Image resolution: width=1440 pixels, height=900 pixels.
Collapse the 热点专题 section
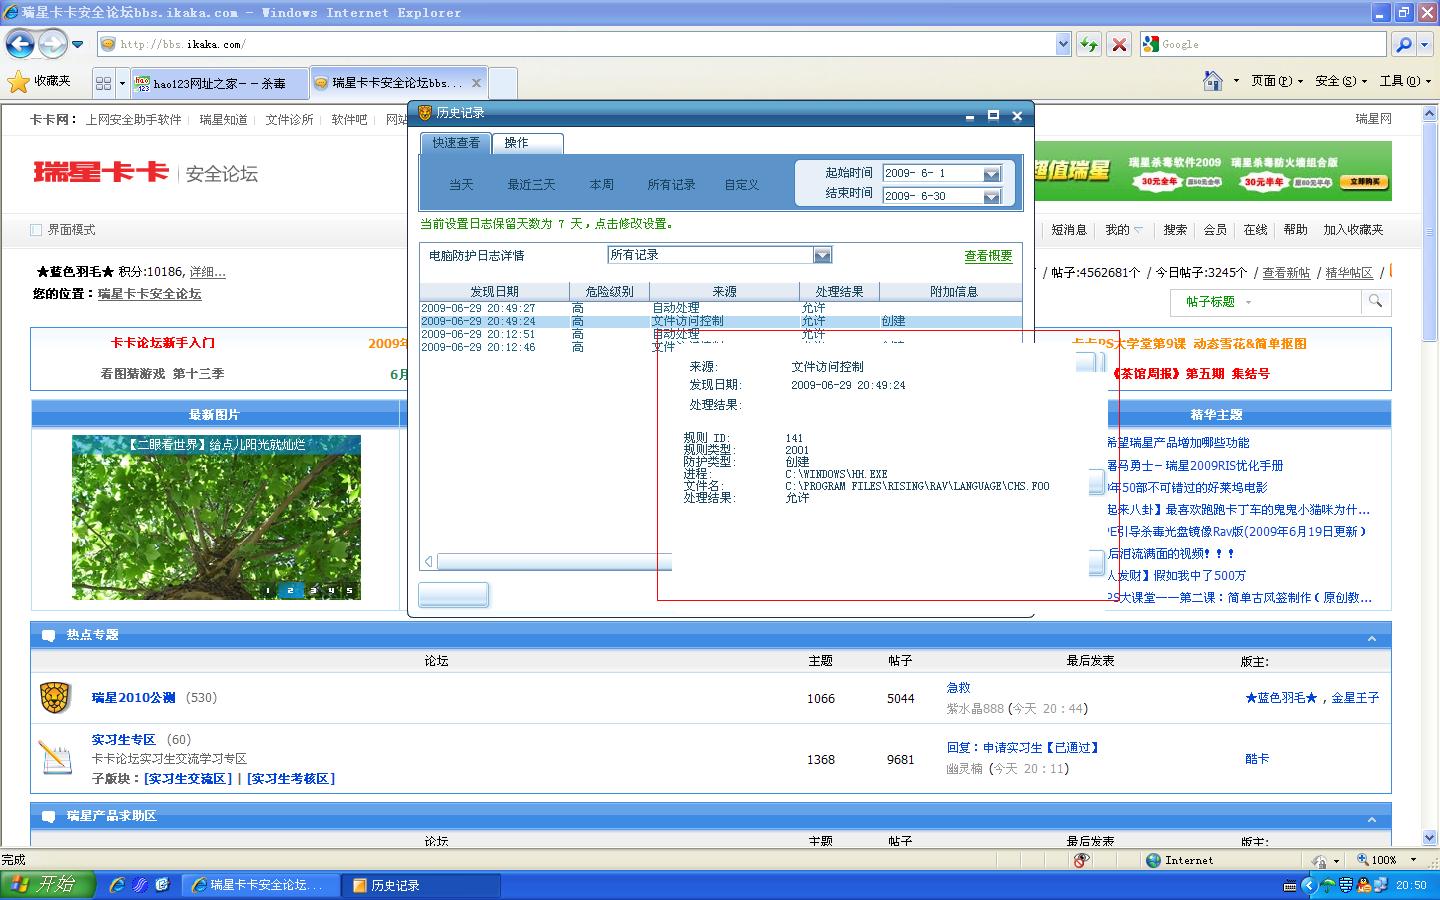(x=1372, y=638)
